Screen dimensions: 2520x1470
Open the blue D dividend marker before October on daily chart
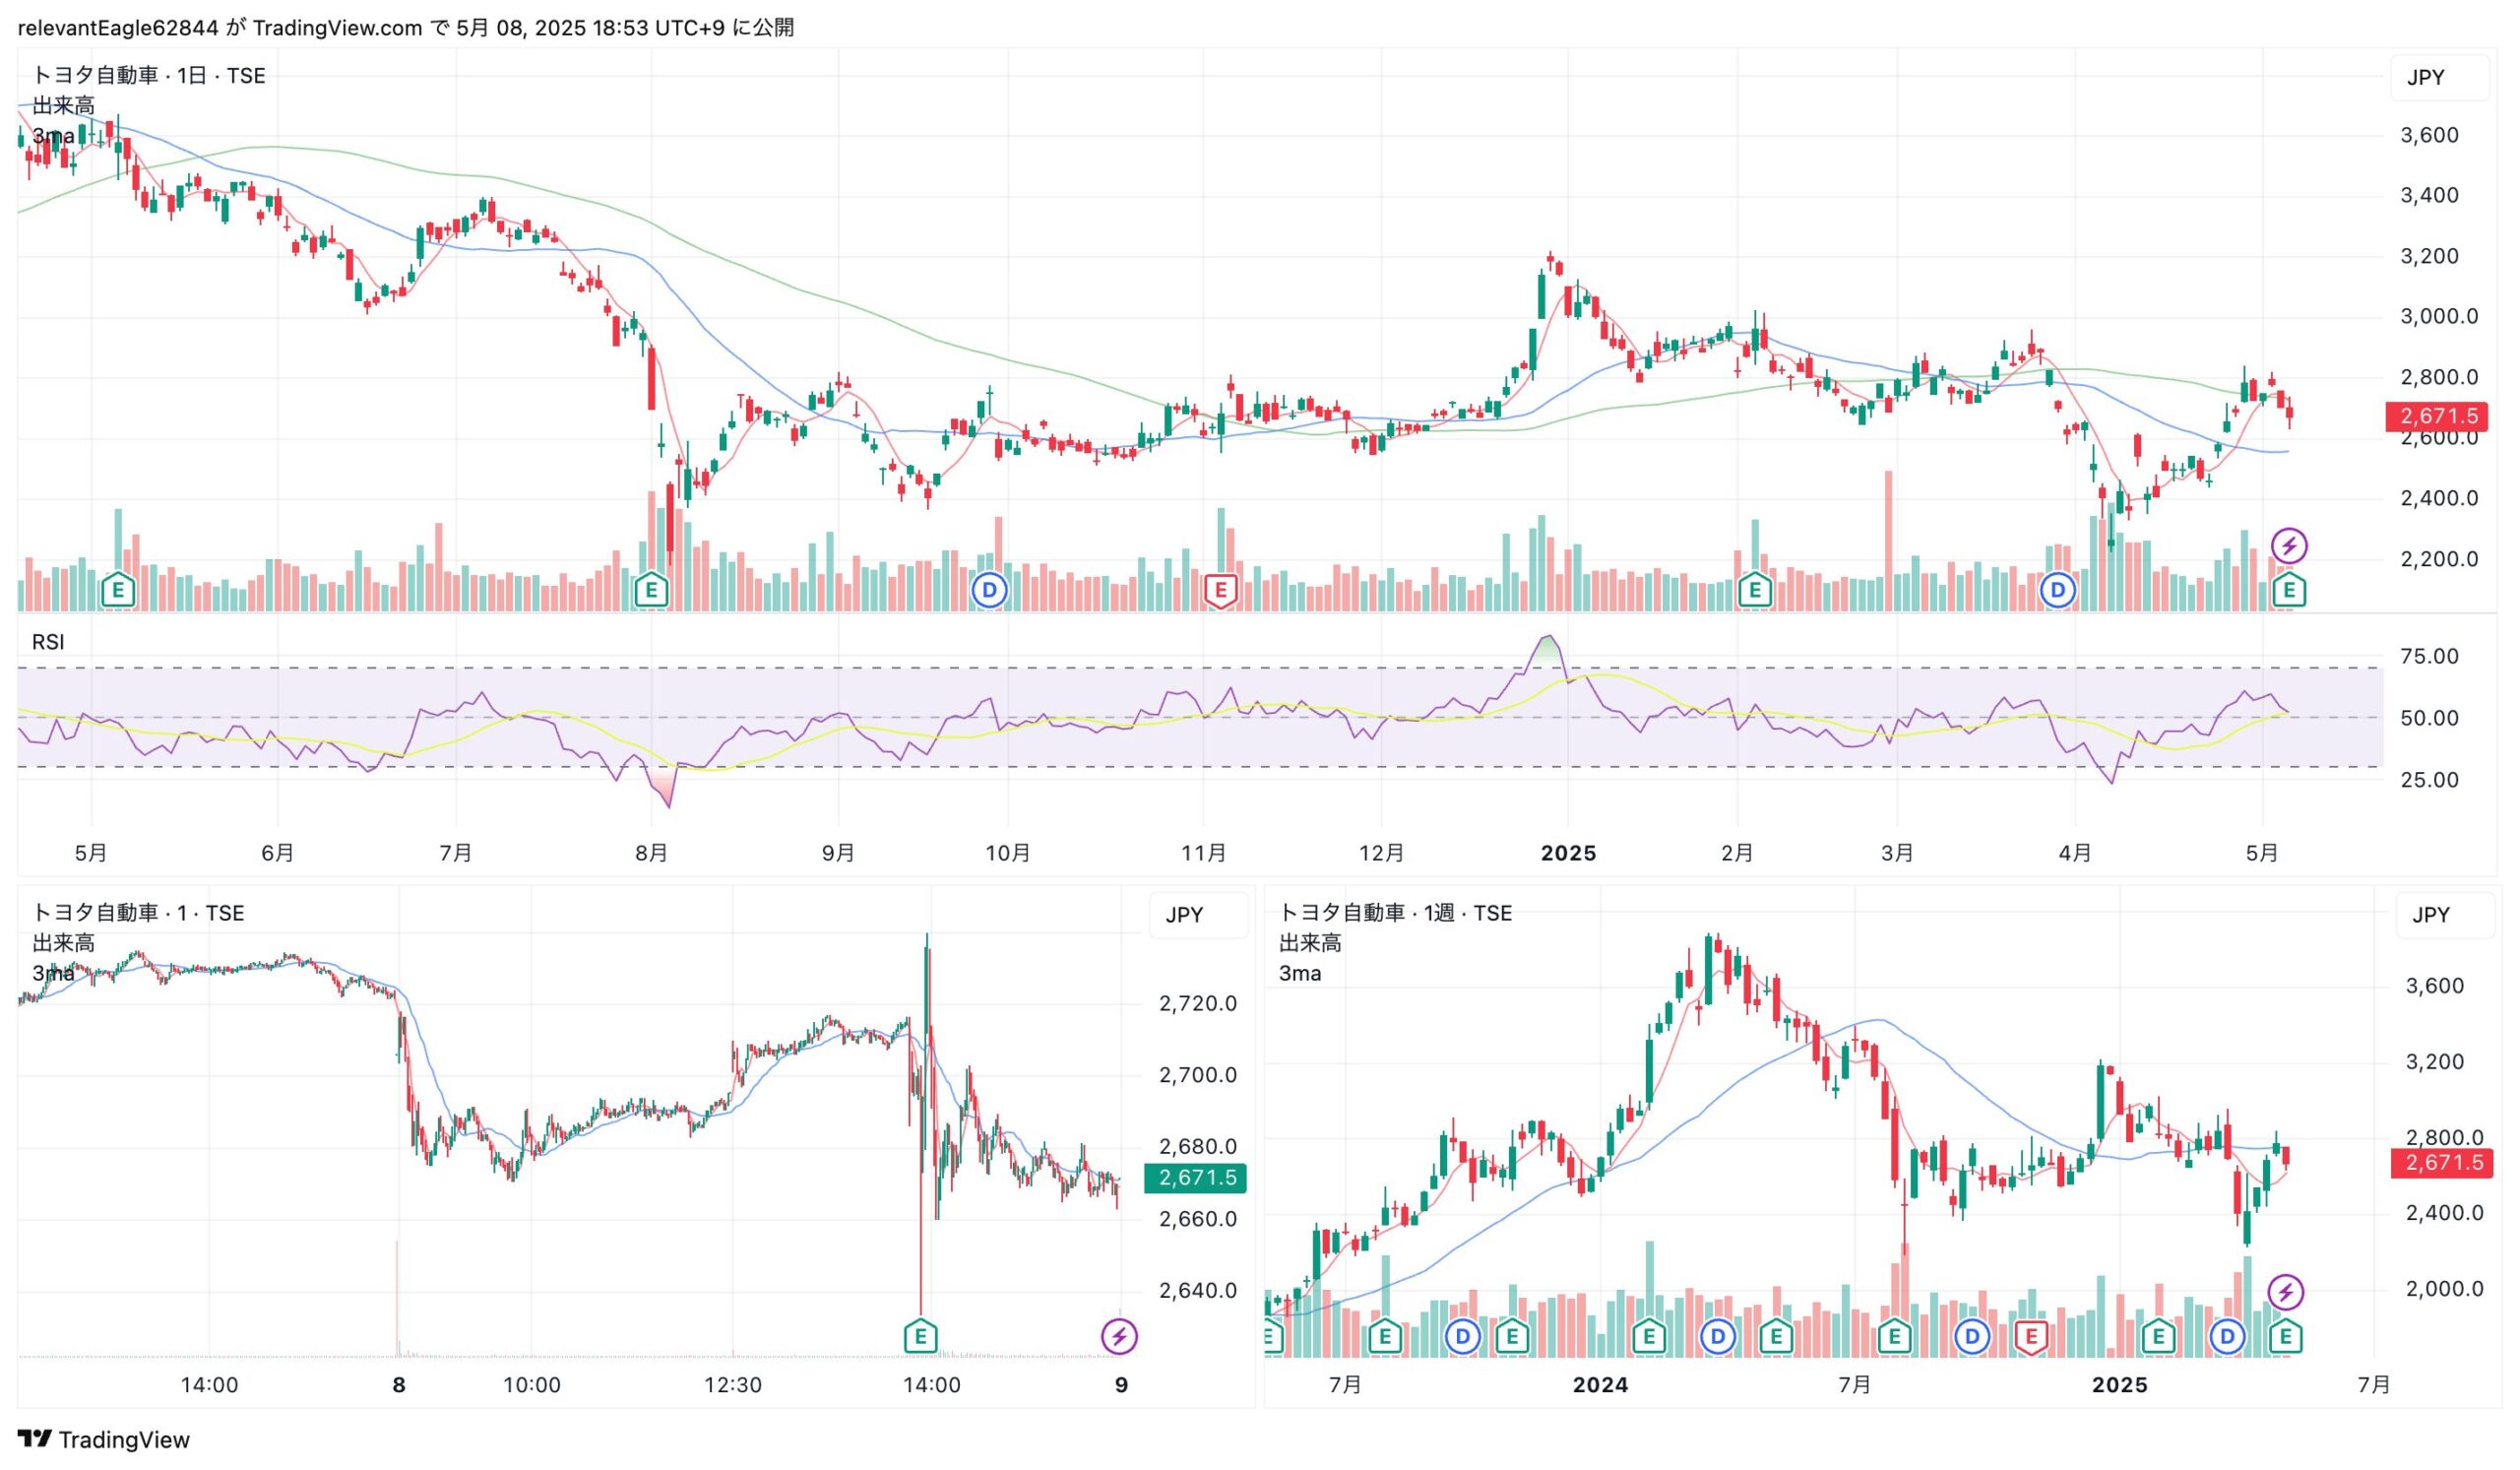tap(989, 590)
